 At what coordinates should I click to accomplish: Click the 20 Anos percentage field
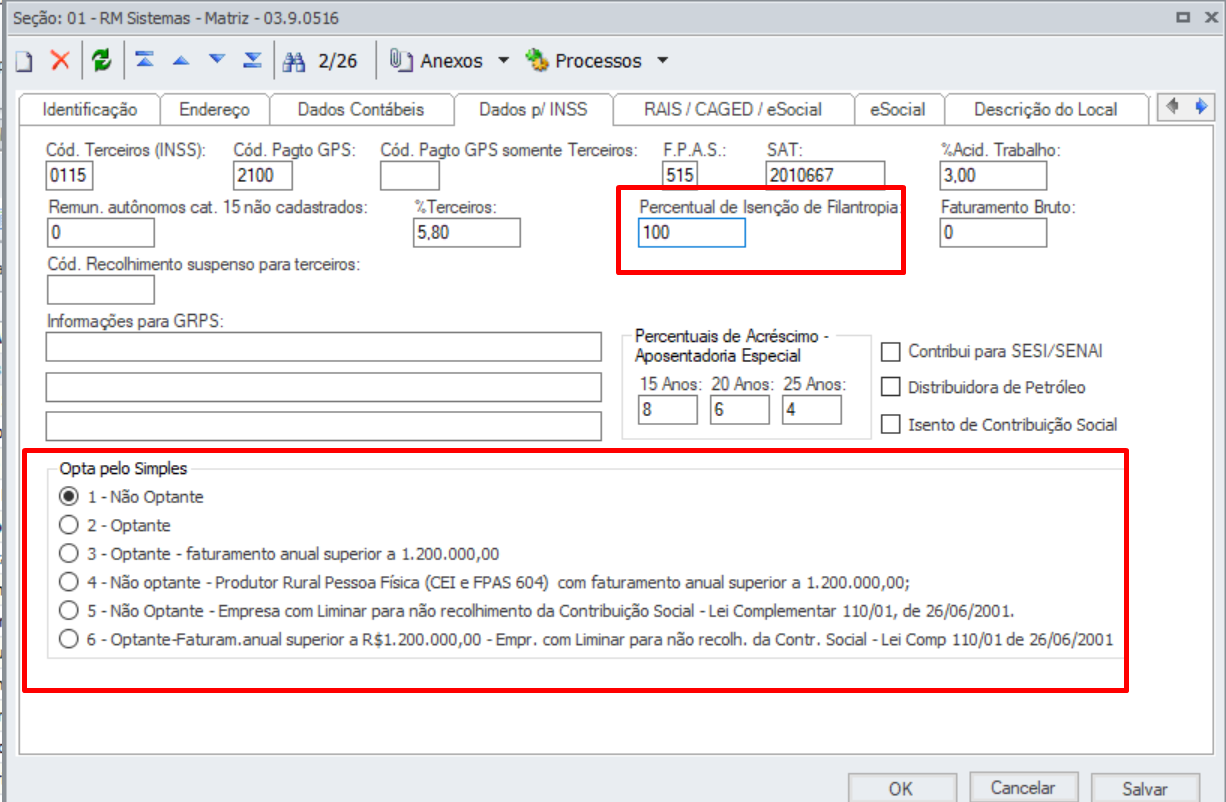[x=740, y=410]
